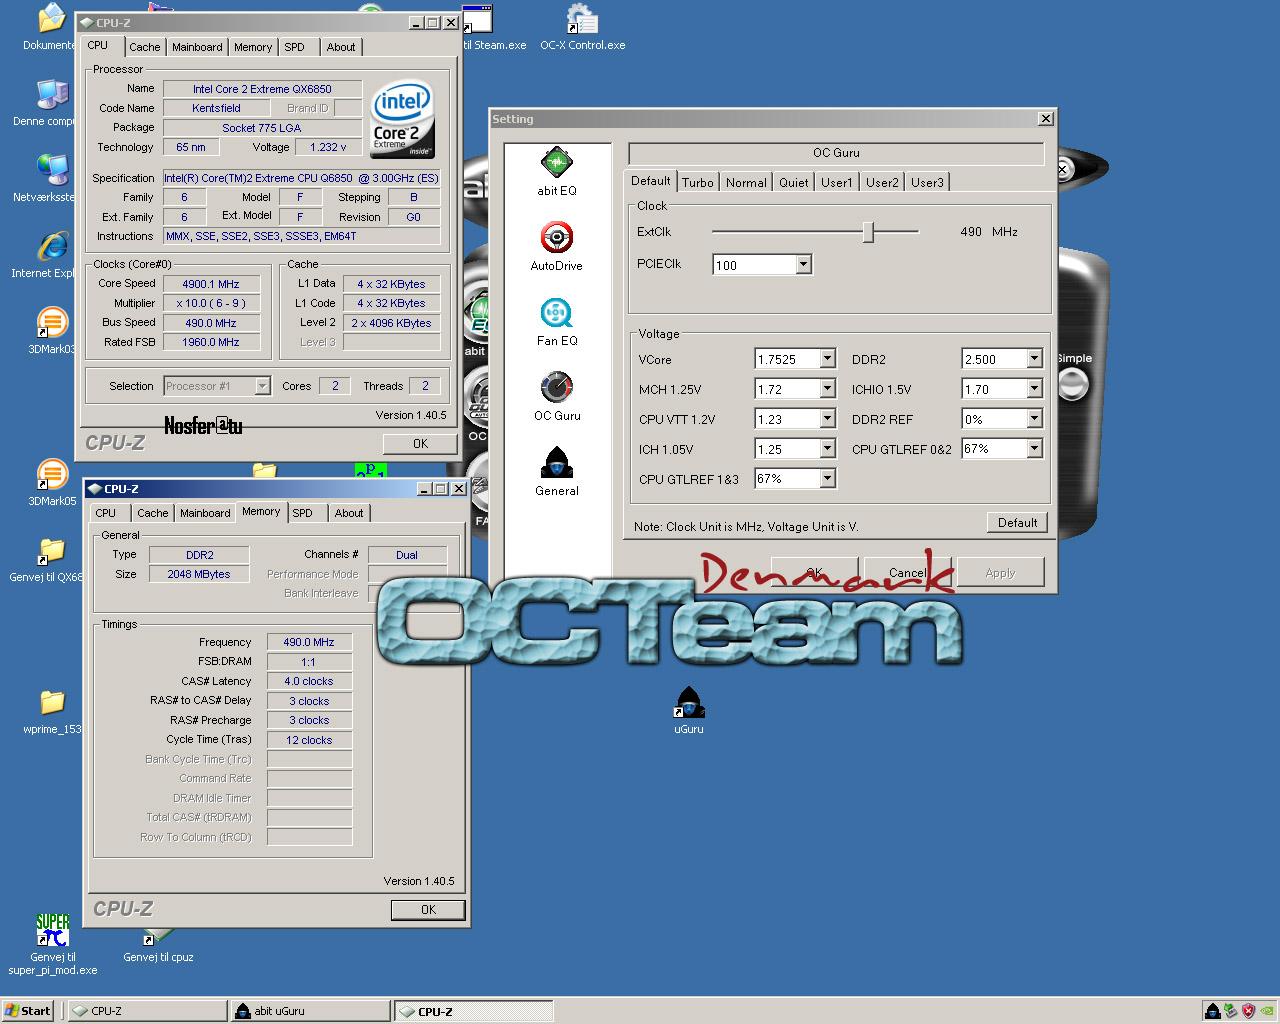This screenshot has width=1280, height=1024.
Task: Click the Voltage 1.232 v field
Action: tap(328, 147)
